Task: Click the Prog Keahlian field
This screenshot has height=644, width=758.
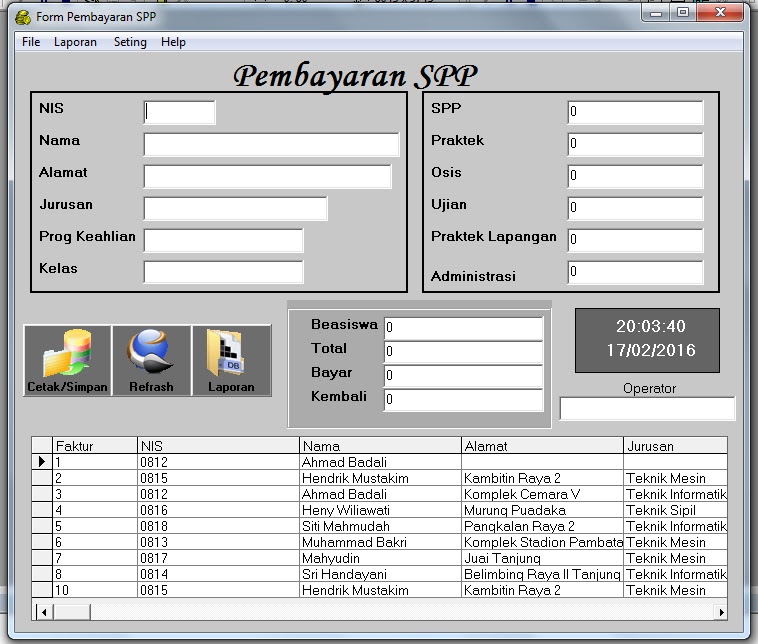Action: tap(223, 240)
